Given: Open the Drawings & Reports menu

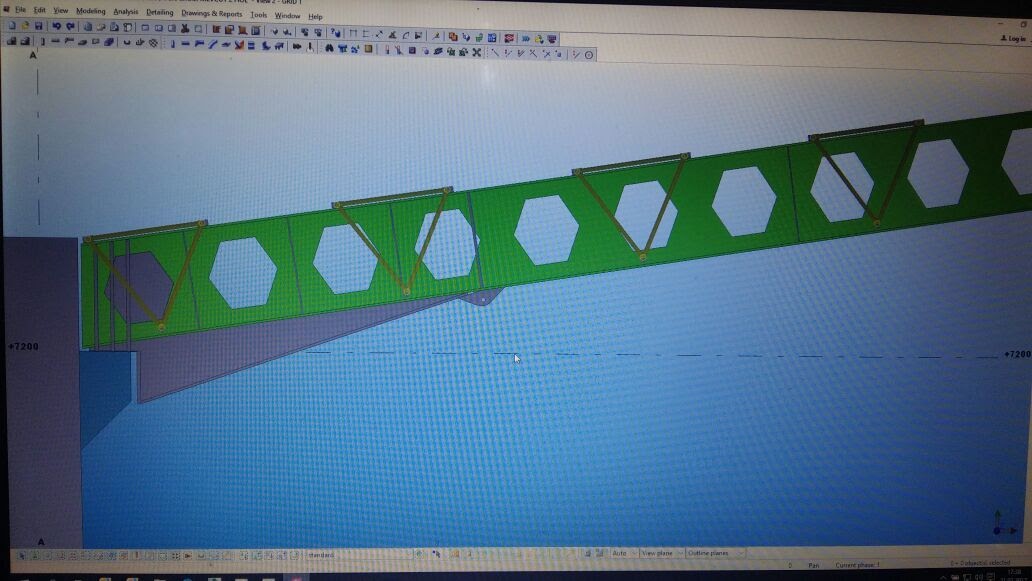Looking at the screenshot, I should coord(212,14).
